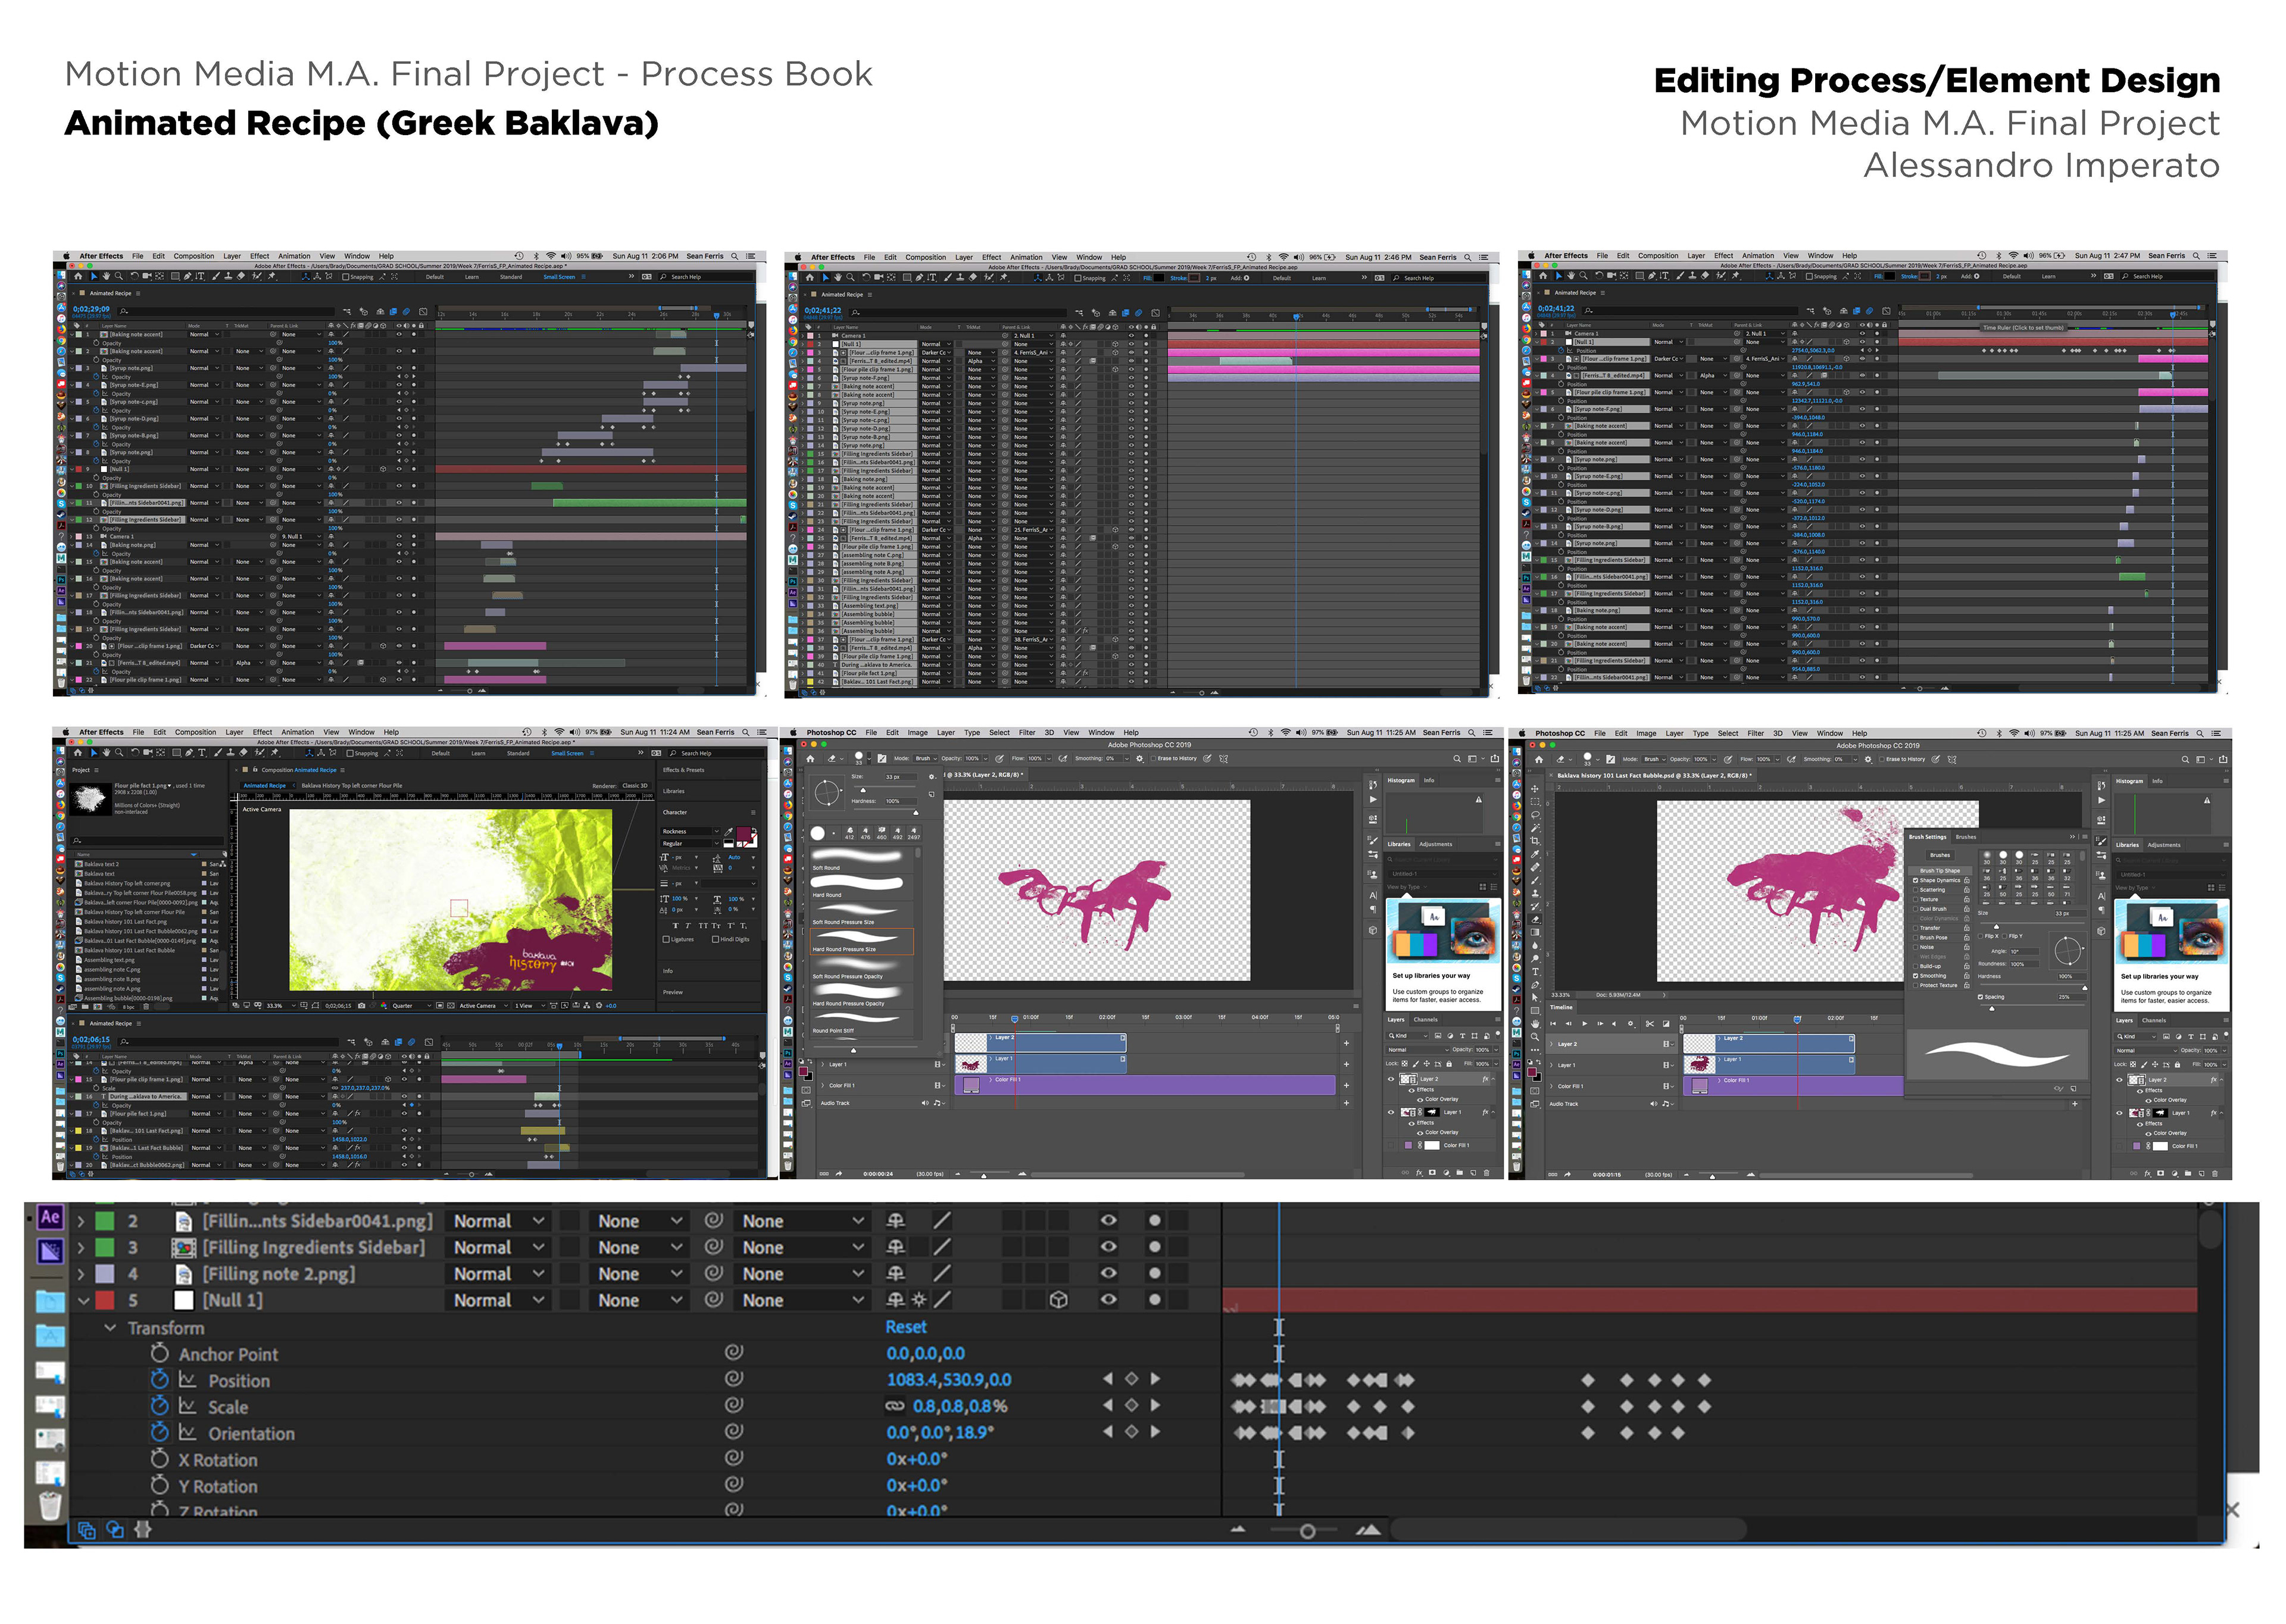The height and width of the screenshot is (1624, 2286).
Task: Collapse the Transform property group
Action: [110, 1328]
